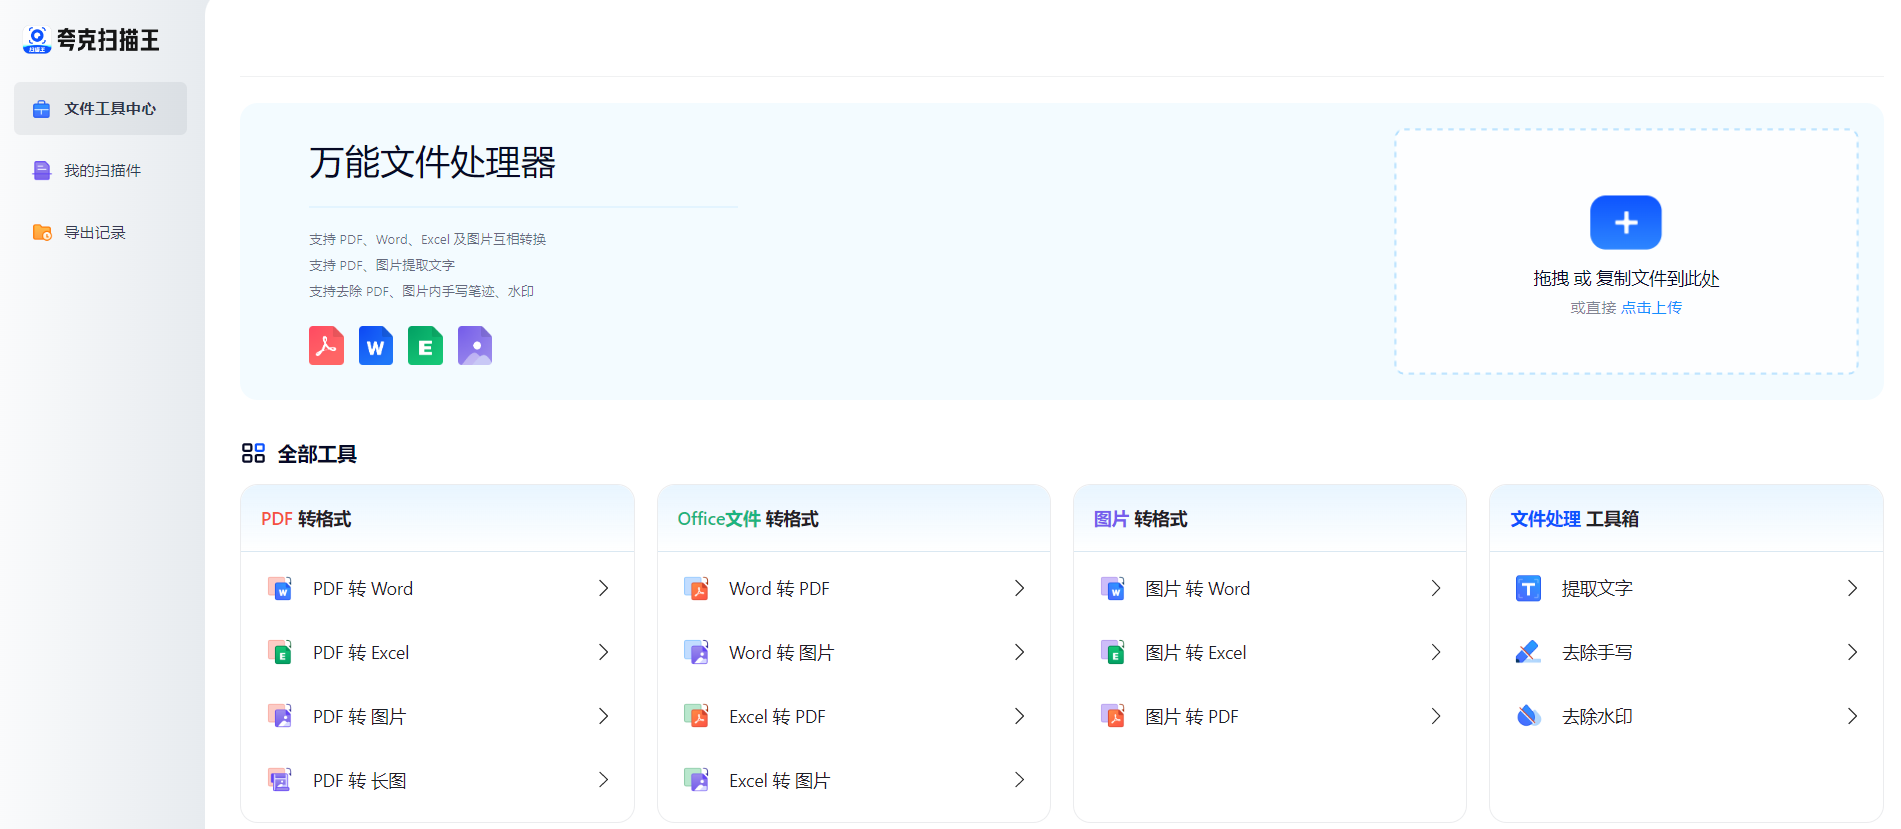Click the 文件处理 工具箱 card header
Viewport: 1901px width, 829px height.
pos(1686,518)
